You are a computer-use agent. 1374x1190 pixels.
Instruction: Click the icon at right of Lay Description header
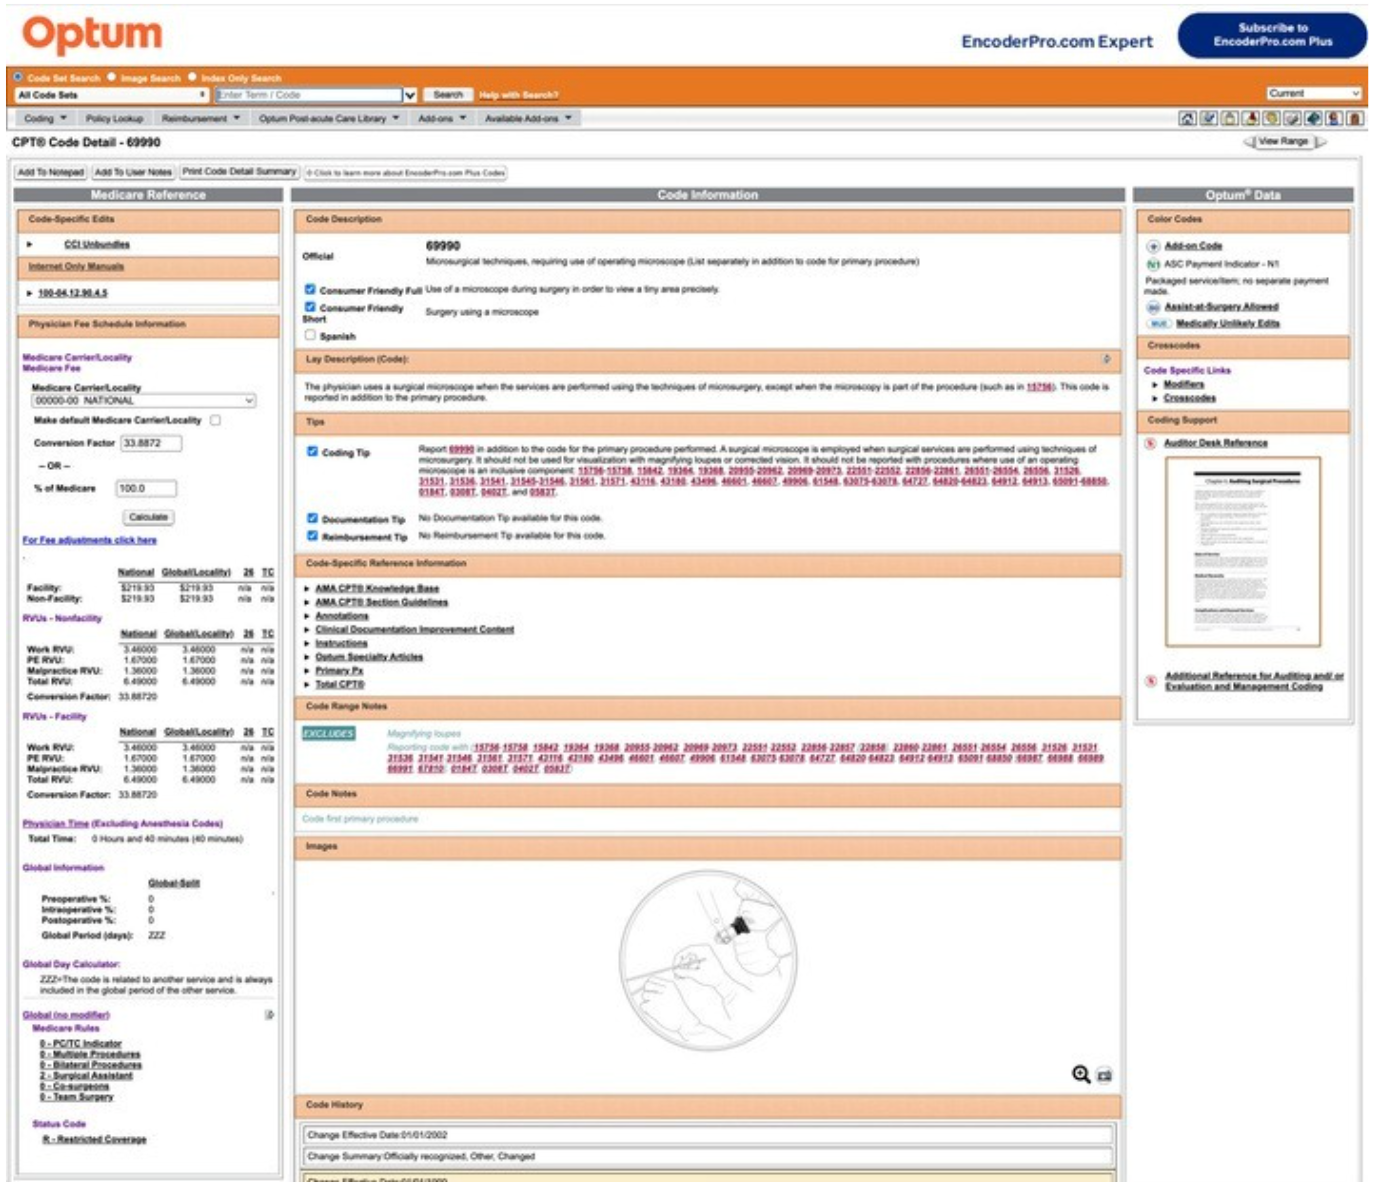point(1106,359)
